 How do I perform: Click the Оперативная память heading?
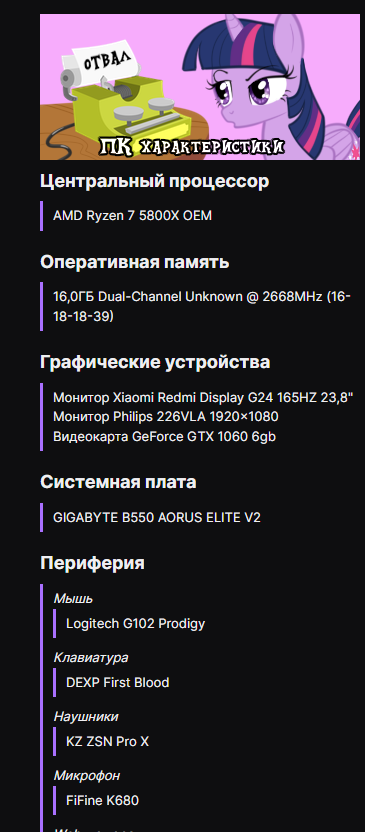click(x=135, y=262)
